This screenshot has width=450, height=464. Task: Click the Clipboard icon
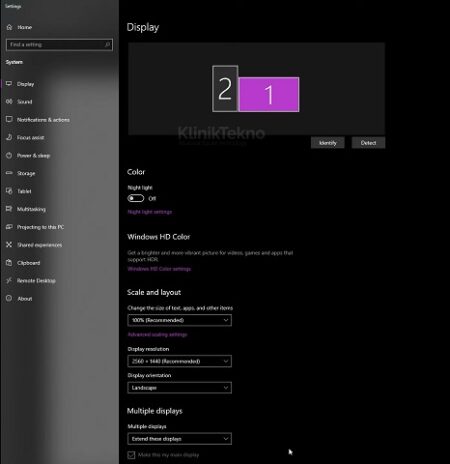coord(9,263)
